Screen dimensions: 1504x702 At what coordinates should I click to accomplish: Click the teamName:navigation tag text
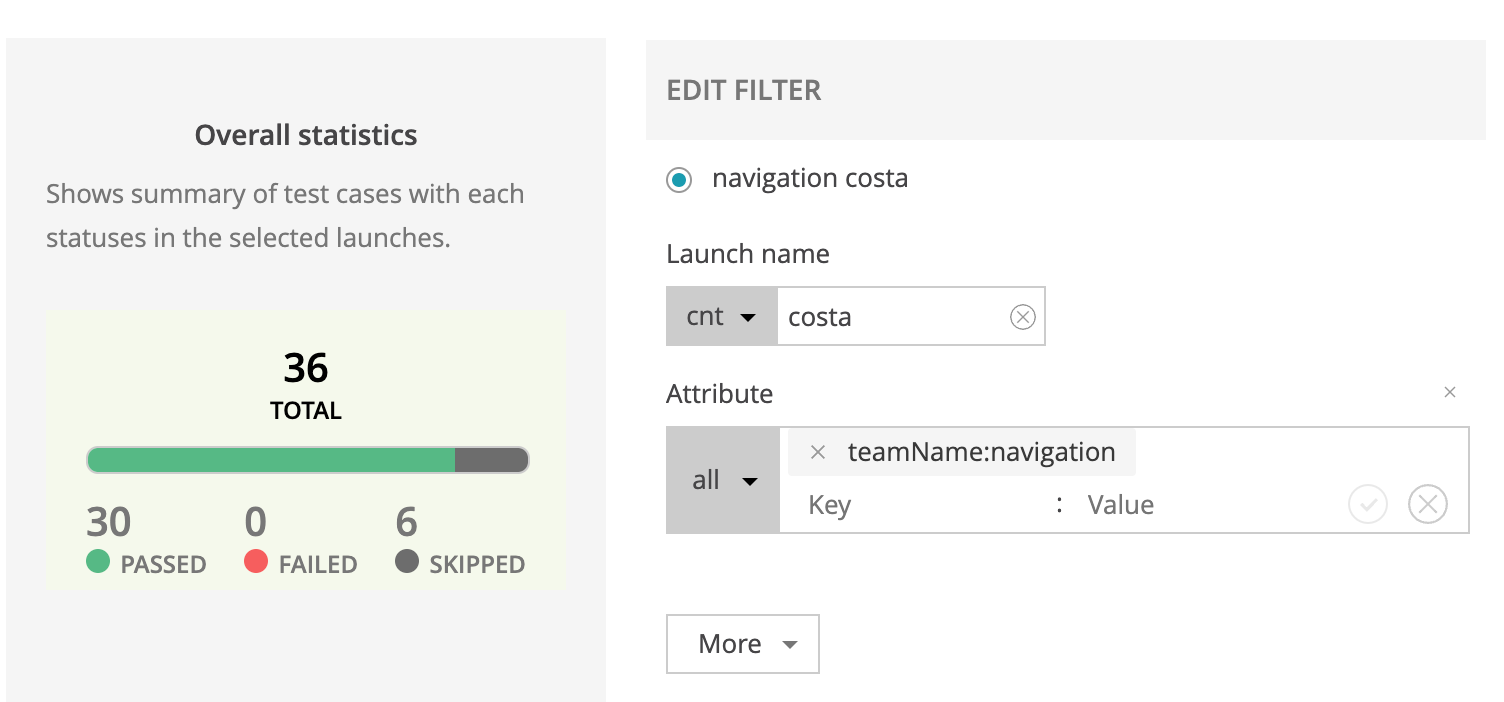point(982,452)
